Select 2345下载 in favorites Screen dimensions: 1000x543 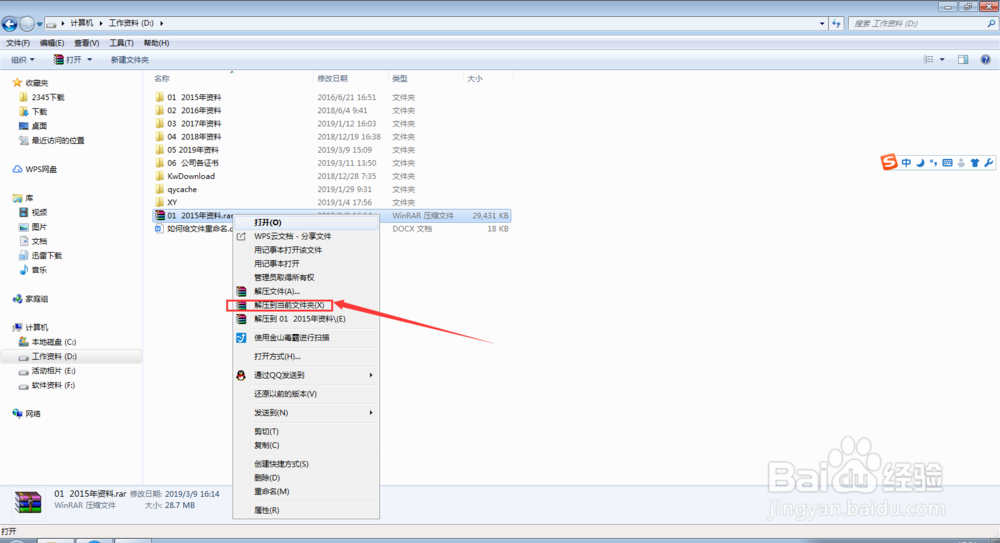click(x=48, y=97)
